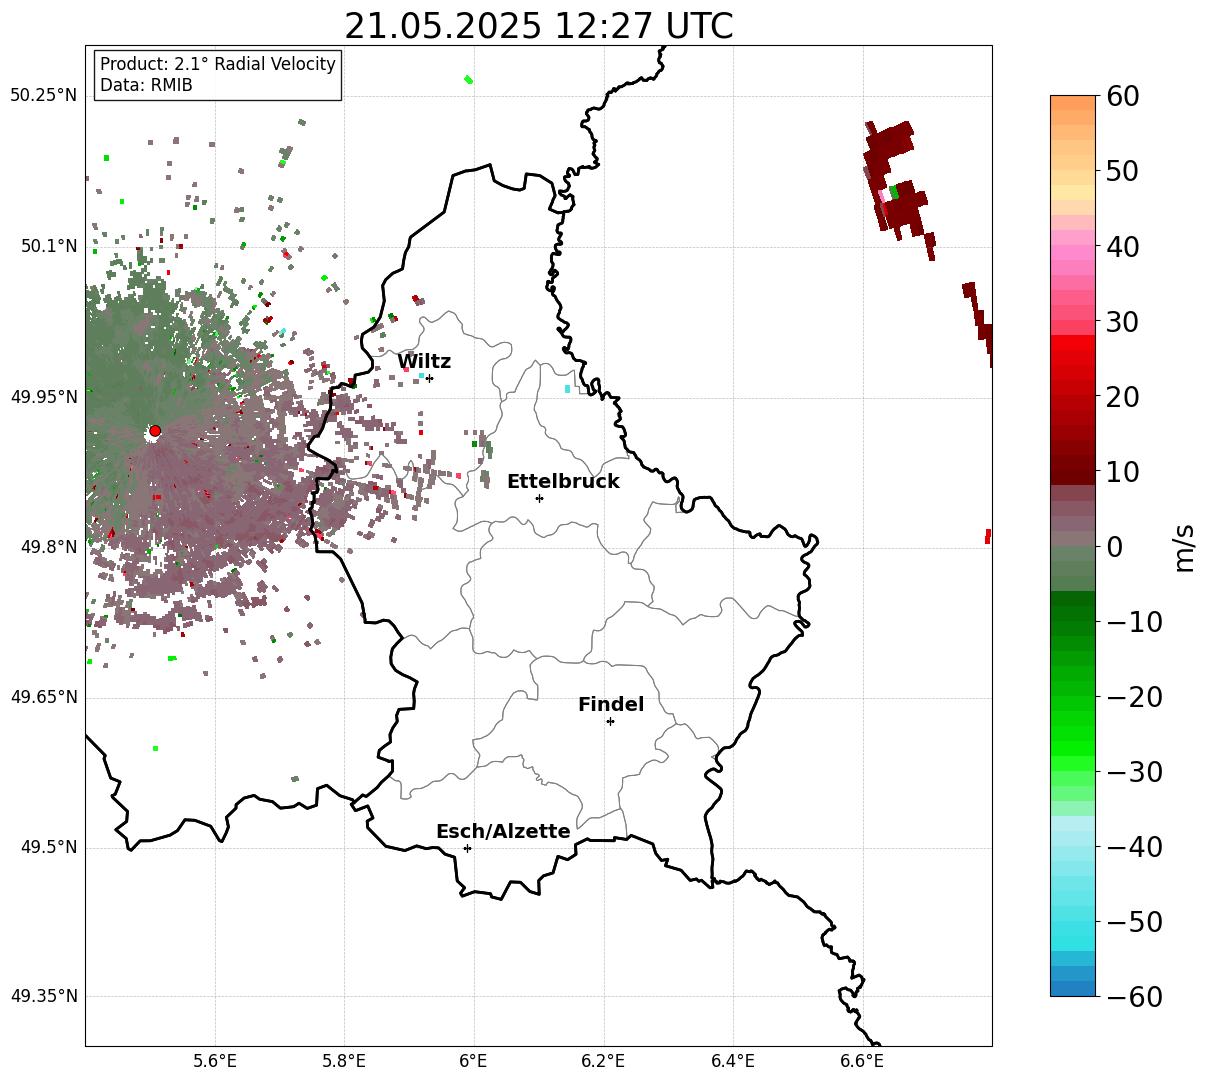The image size is (1207, 1081).
Task: Click the 50.1°N latitude label
Action: [48, 246]
